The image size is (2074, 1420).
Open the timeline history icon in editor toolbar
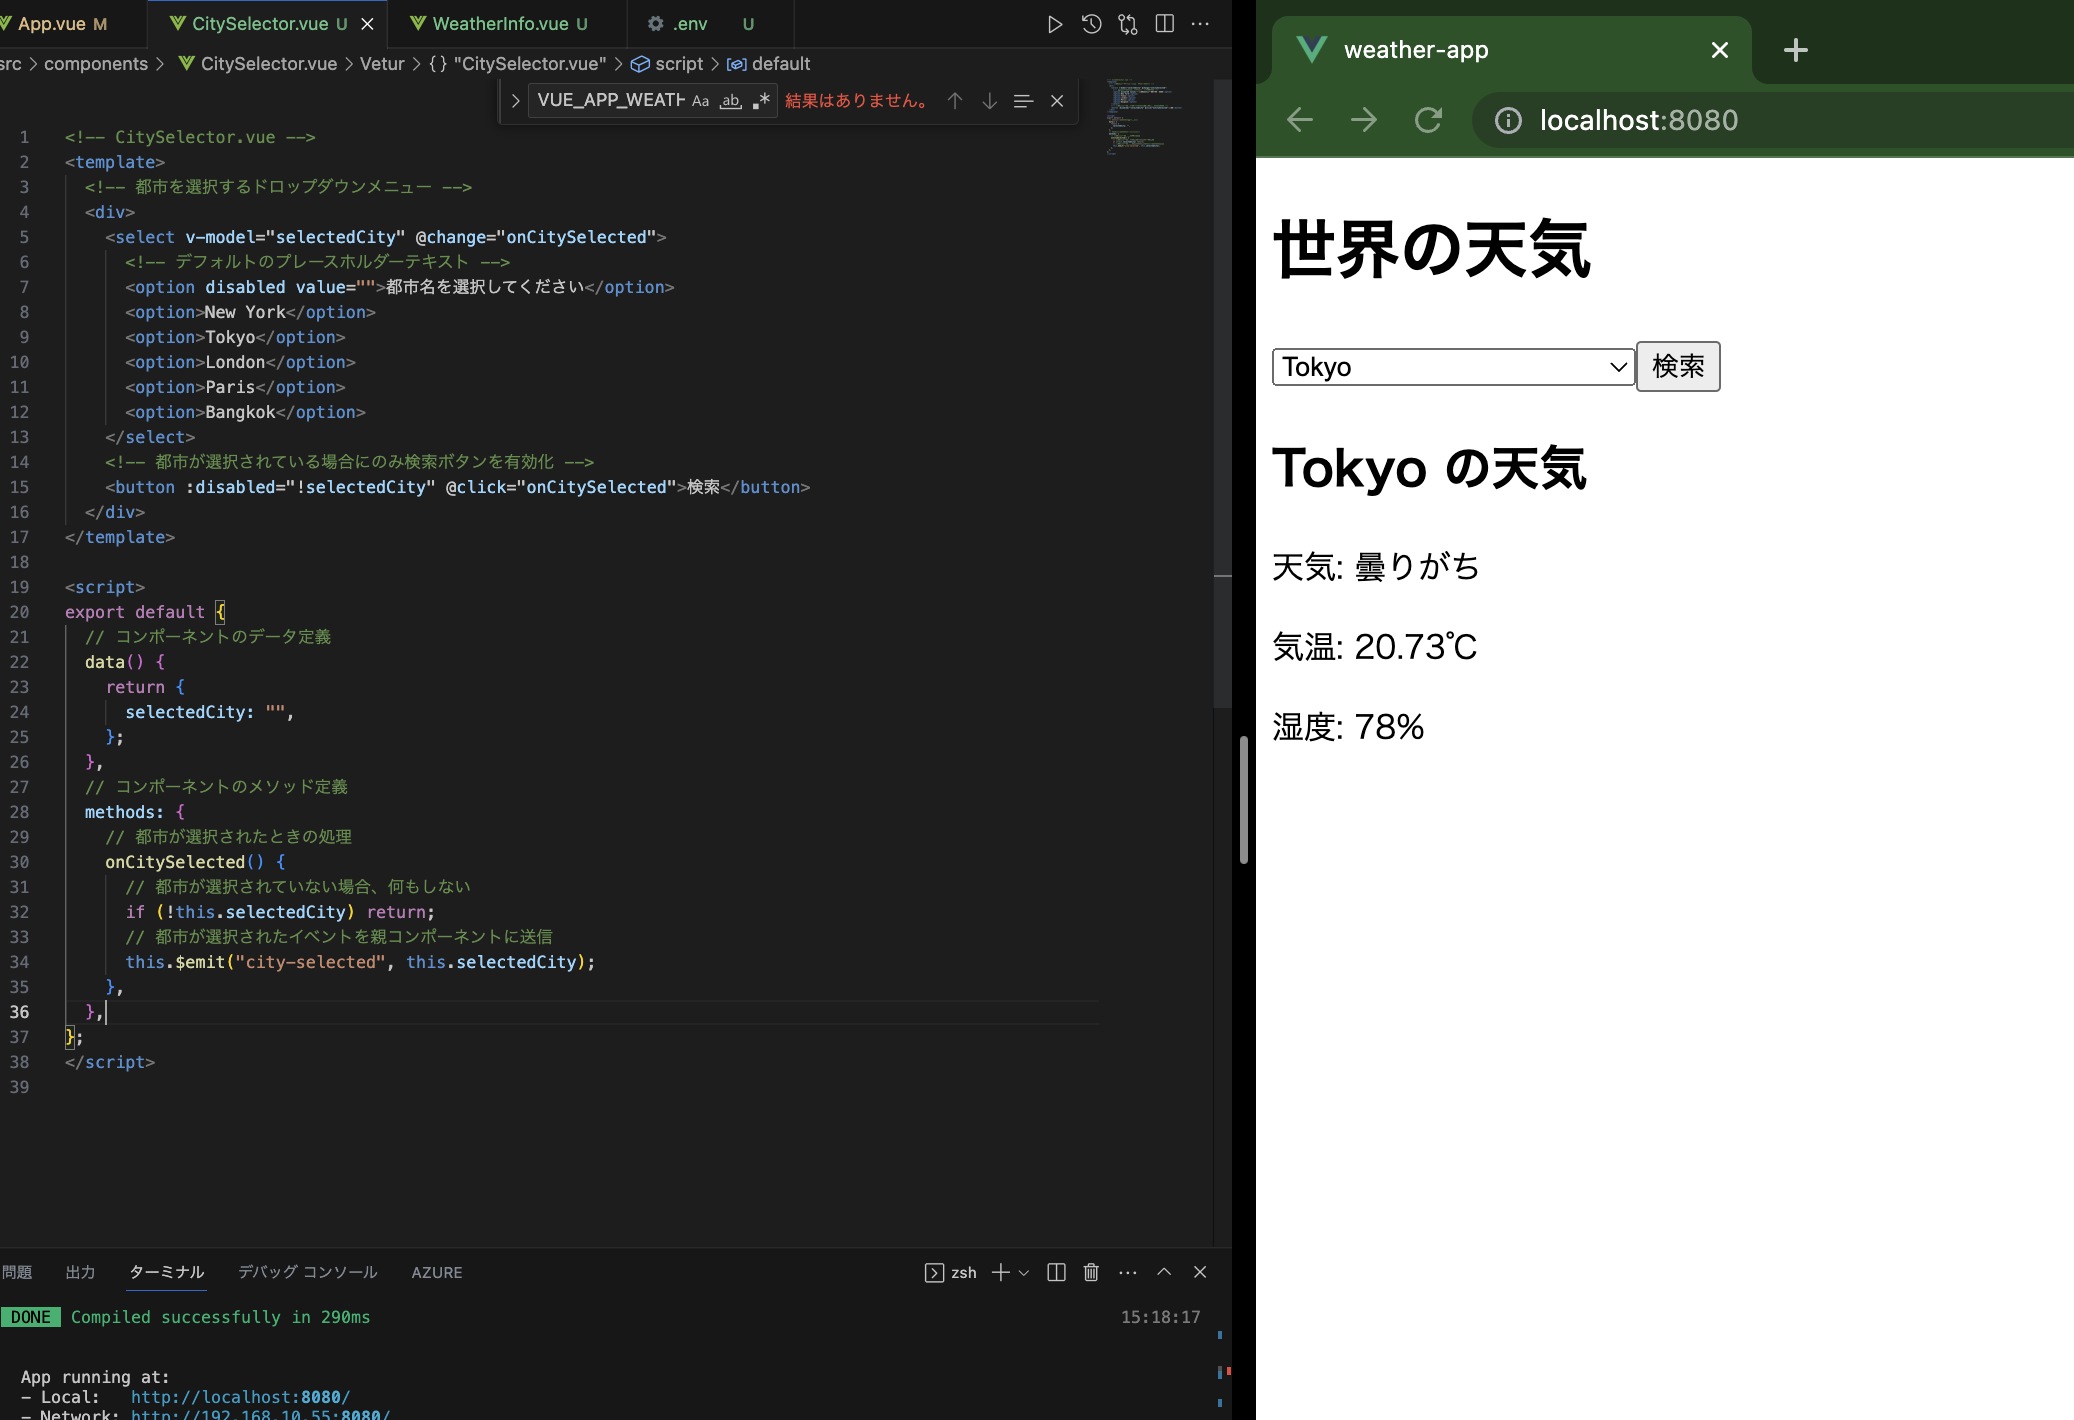[x=1091, y=24]
